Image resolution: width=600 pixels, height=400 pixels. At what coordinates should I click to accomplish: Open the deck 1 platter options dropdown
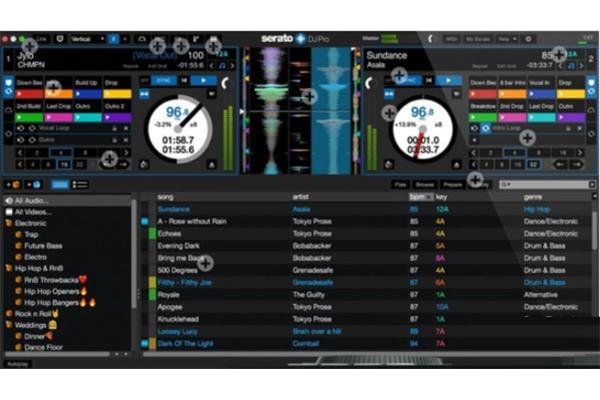coord(212,94)
